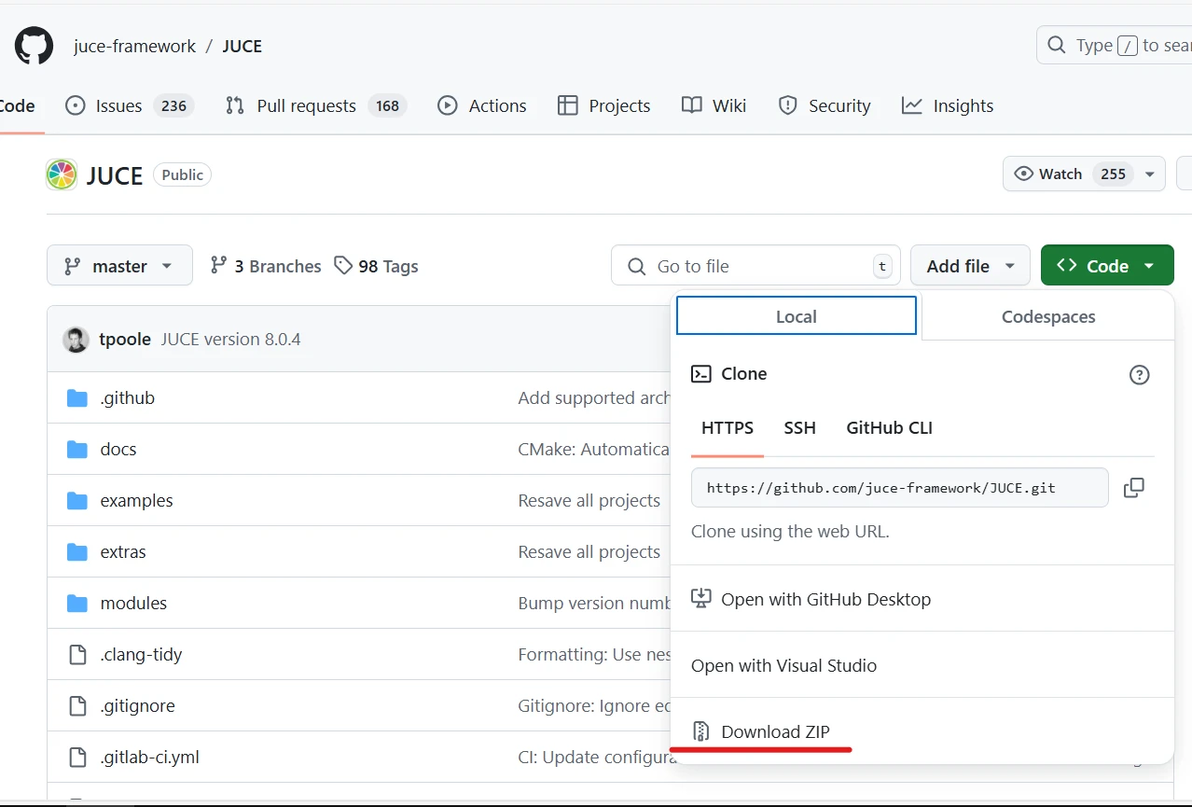Viewport: 1192px width, 807px height.
Task: Click Open with Visual Studio
Action: tap(783, 666)
